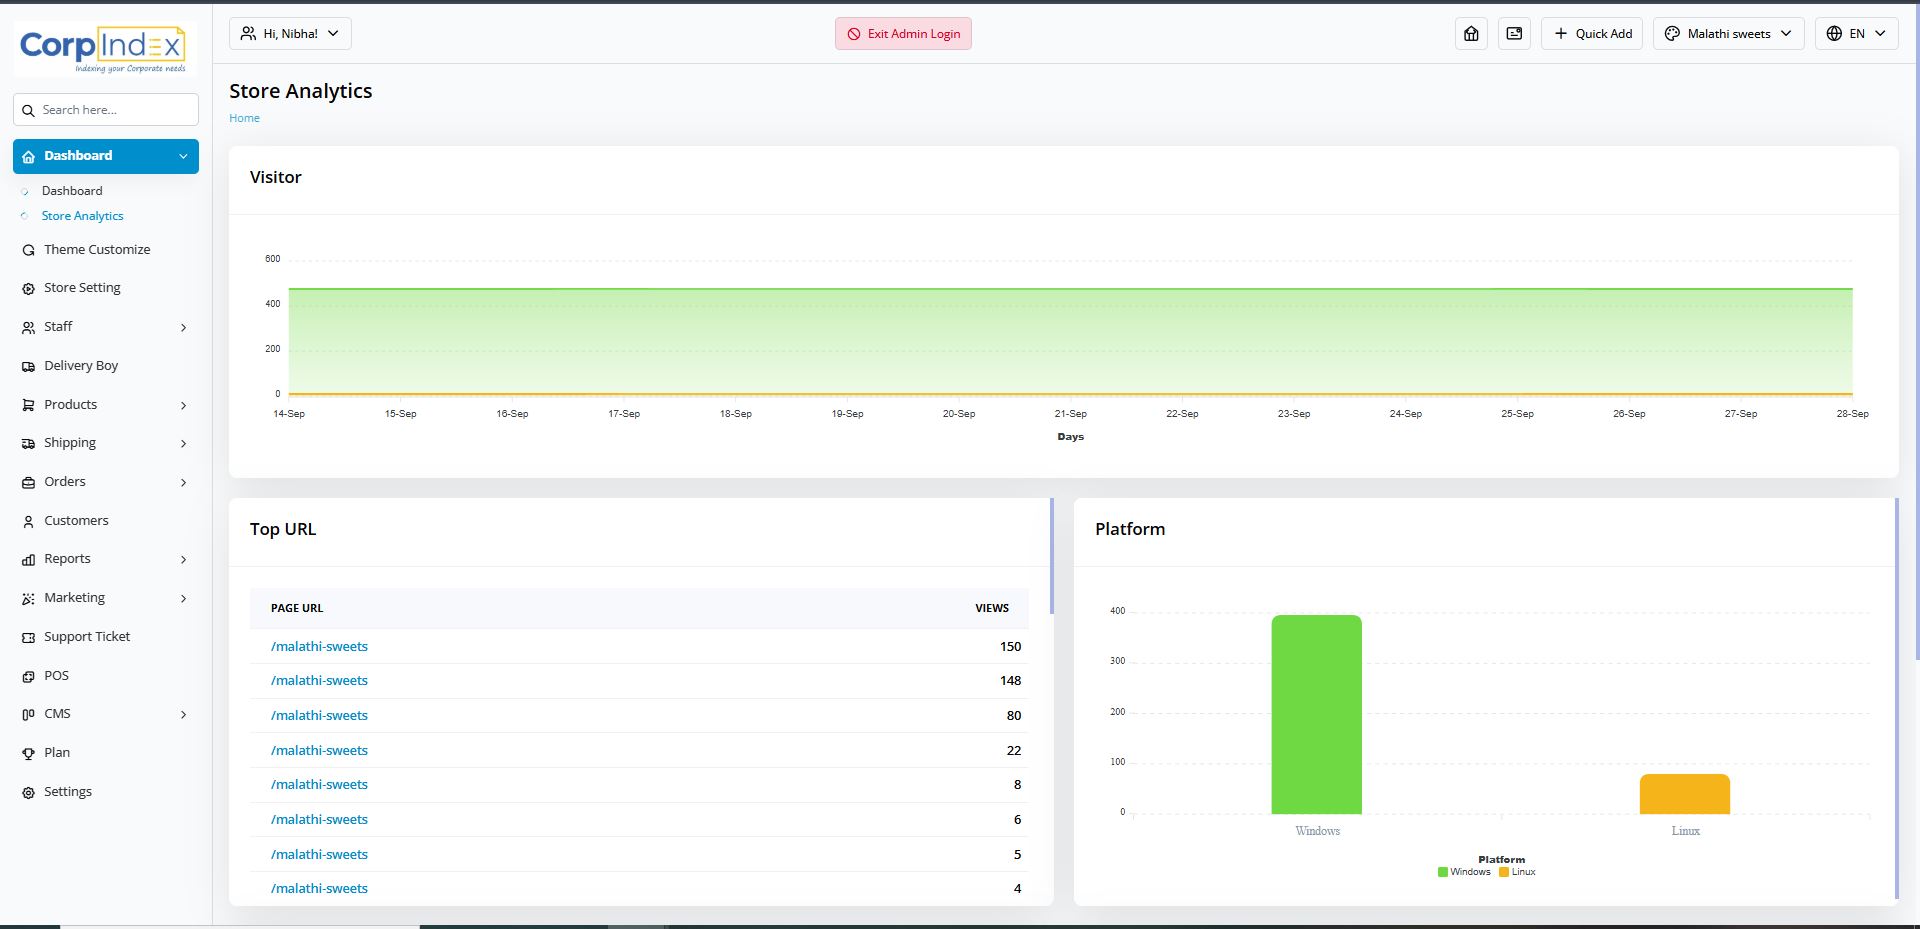Click the Settings gear icon in sidebar

(28, 793)
